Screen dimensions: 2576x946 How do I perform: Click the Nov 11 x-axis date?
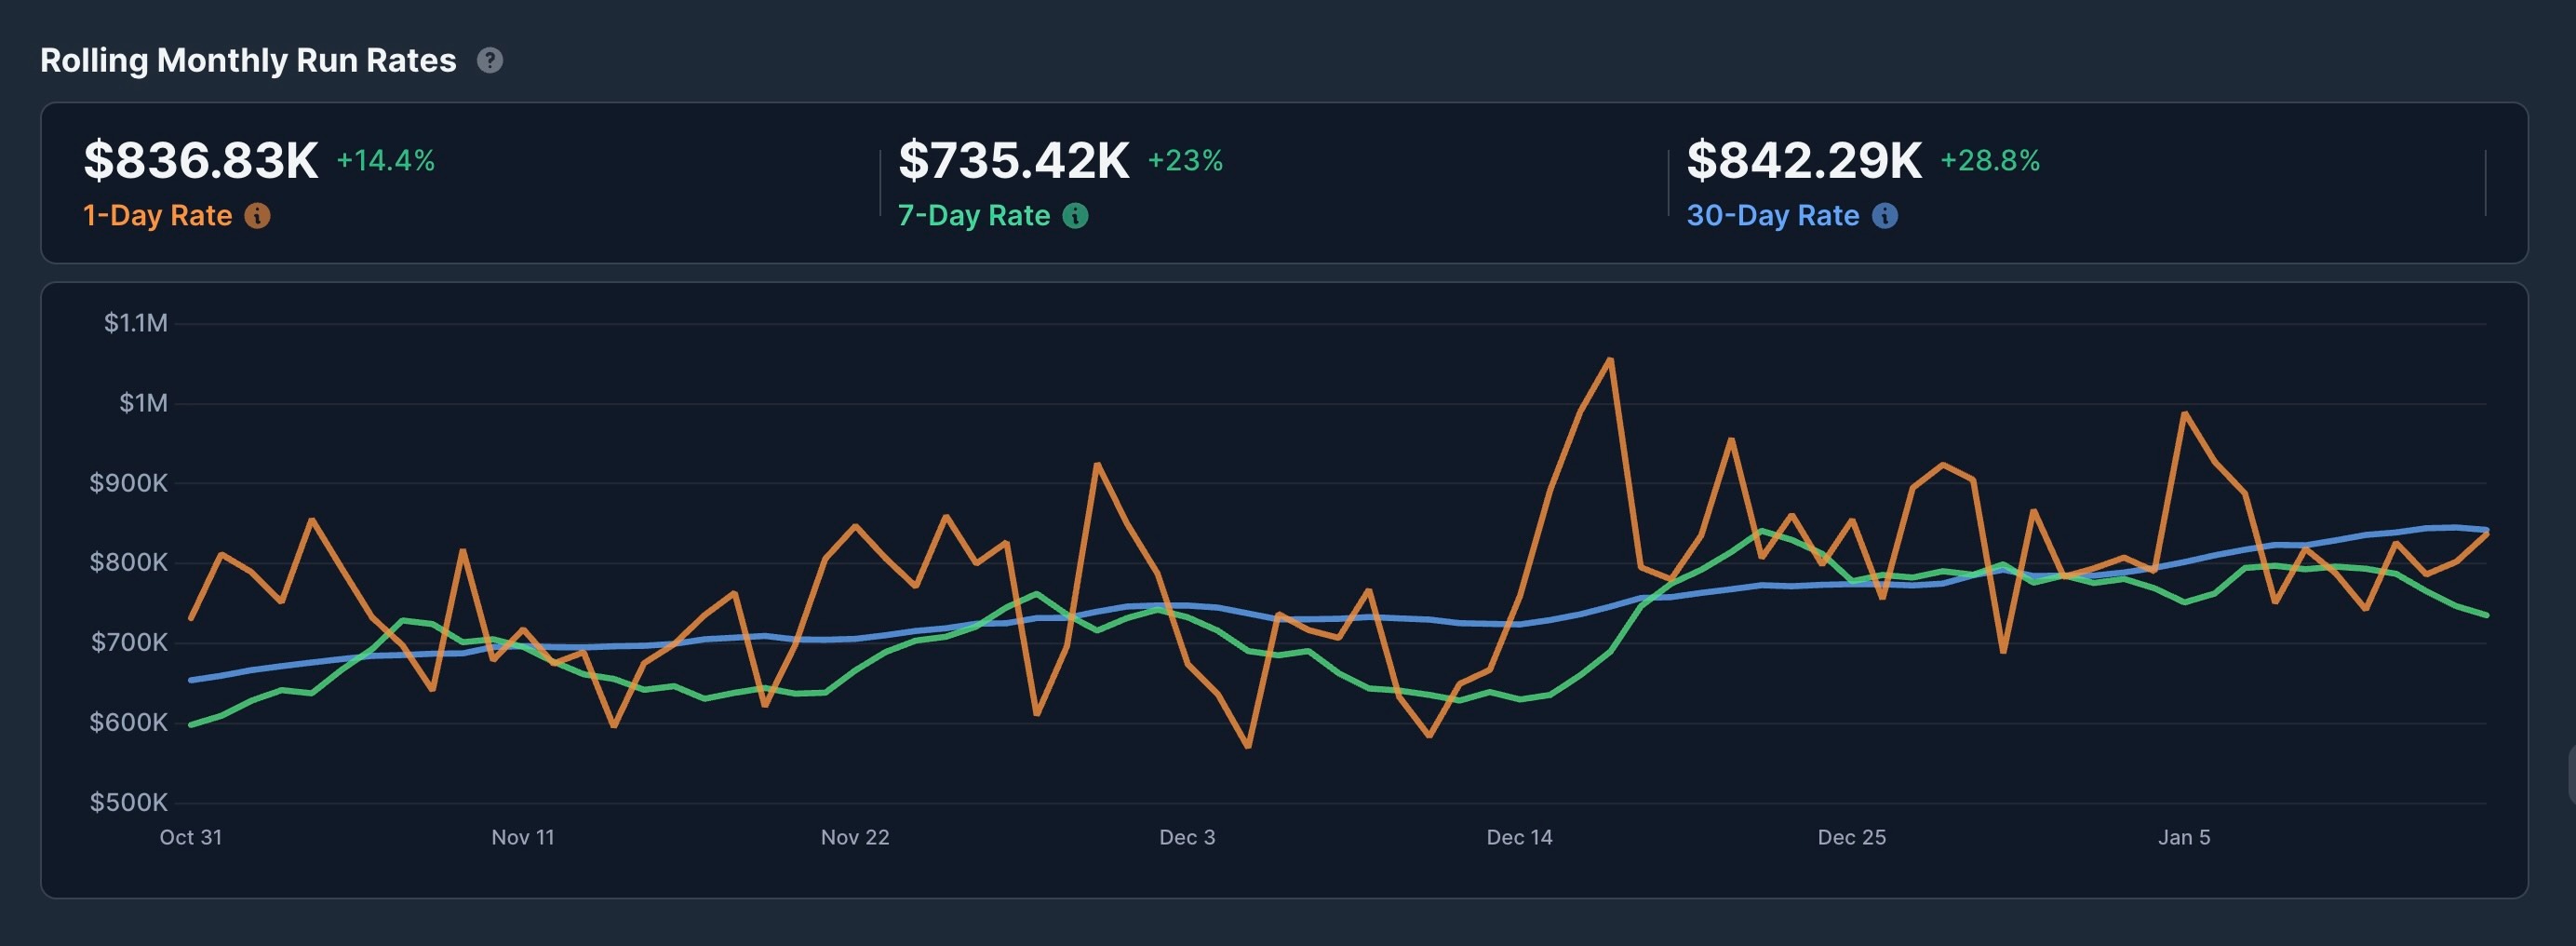point(523,838)
